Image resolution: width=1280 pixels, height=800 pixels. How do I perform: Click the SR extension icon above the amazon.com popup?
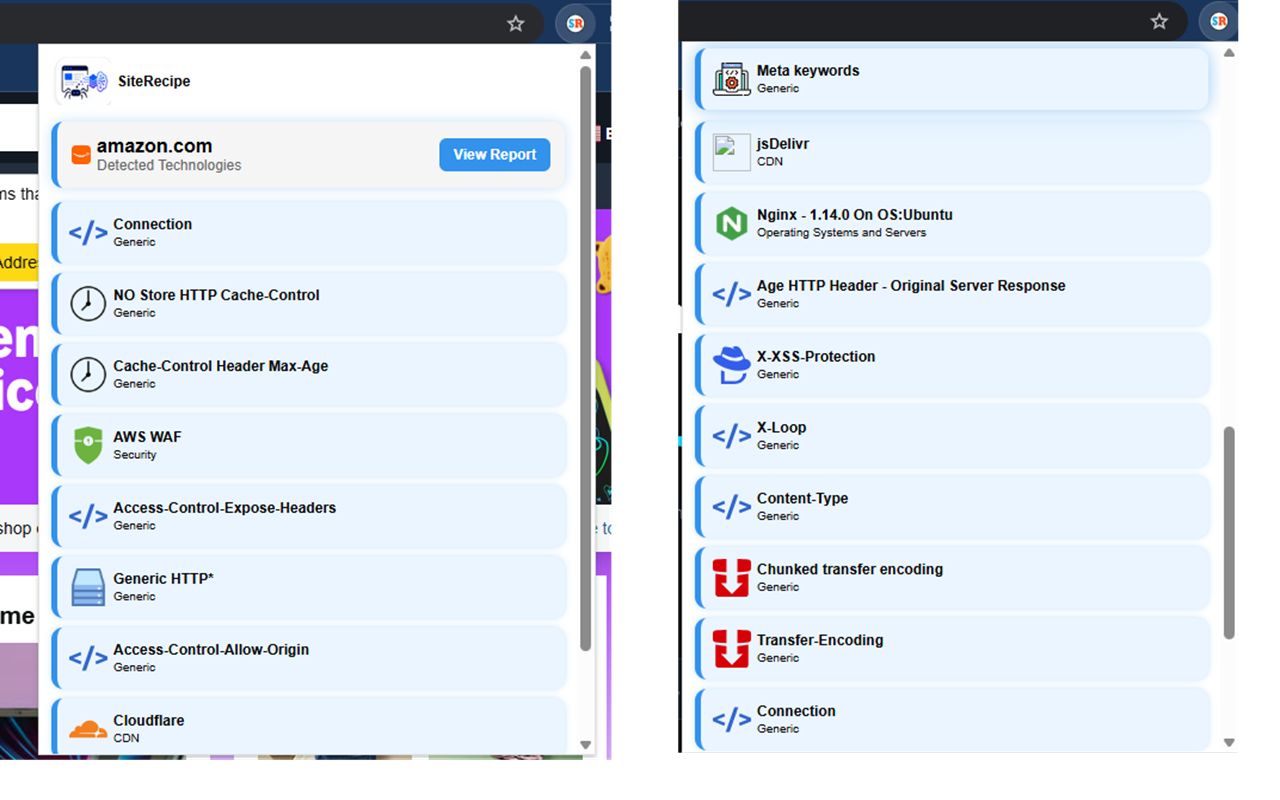coord(575,23)
